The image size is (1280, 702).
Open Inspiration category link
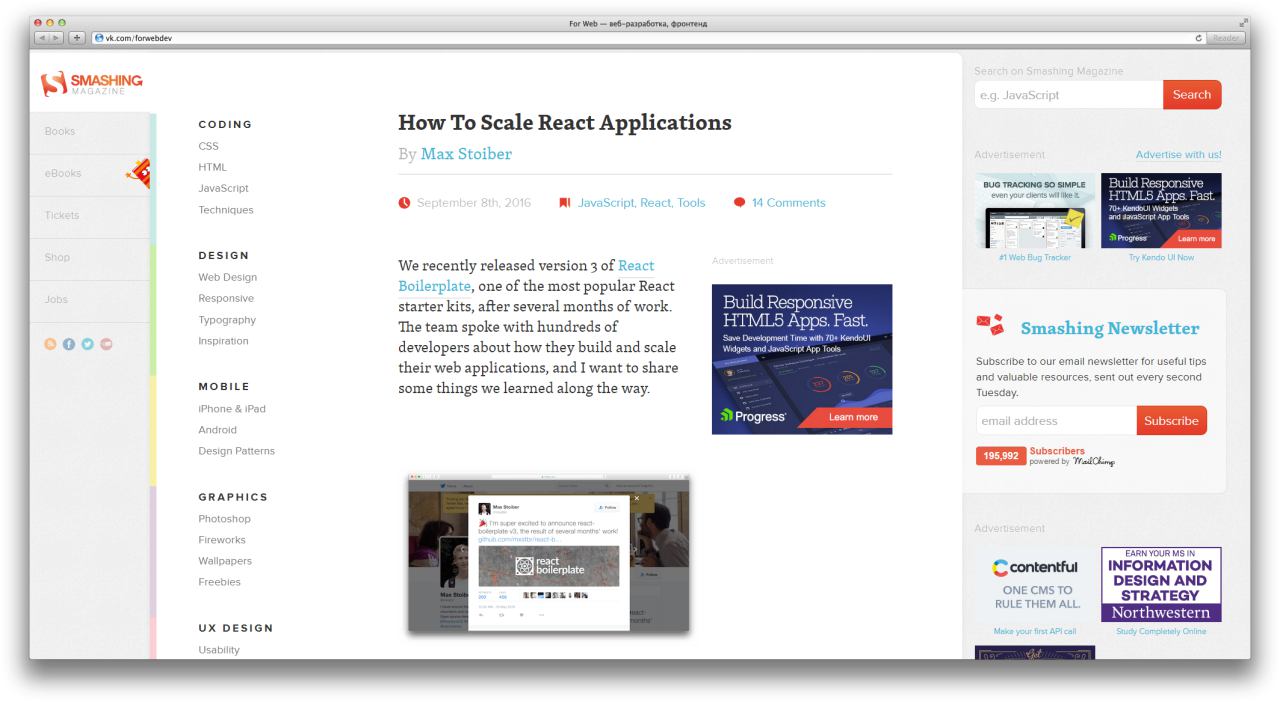pyautogui.click(x=223, y=341)
